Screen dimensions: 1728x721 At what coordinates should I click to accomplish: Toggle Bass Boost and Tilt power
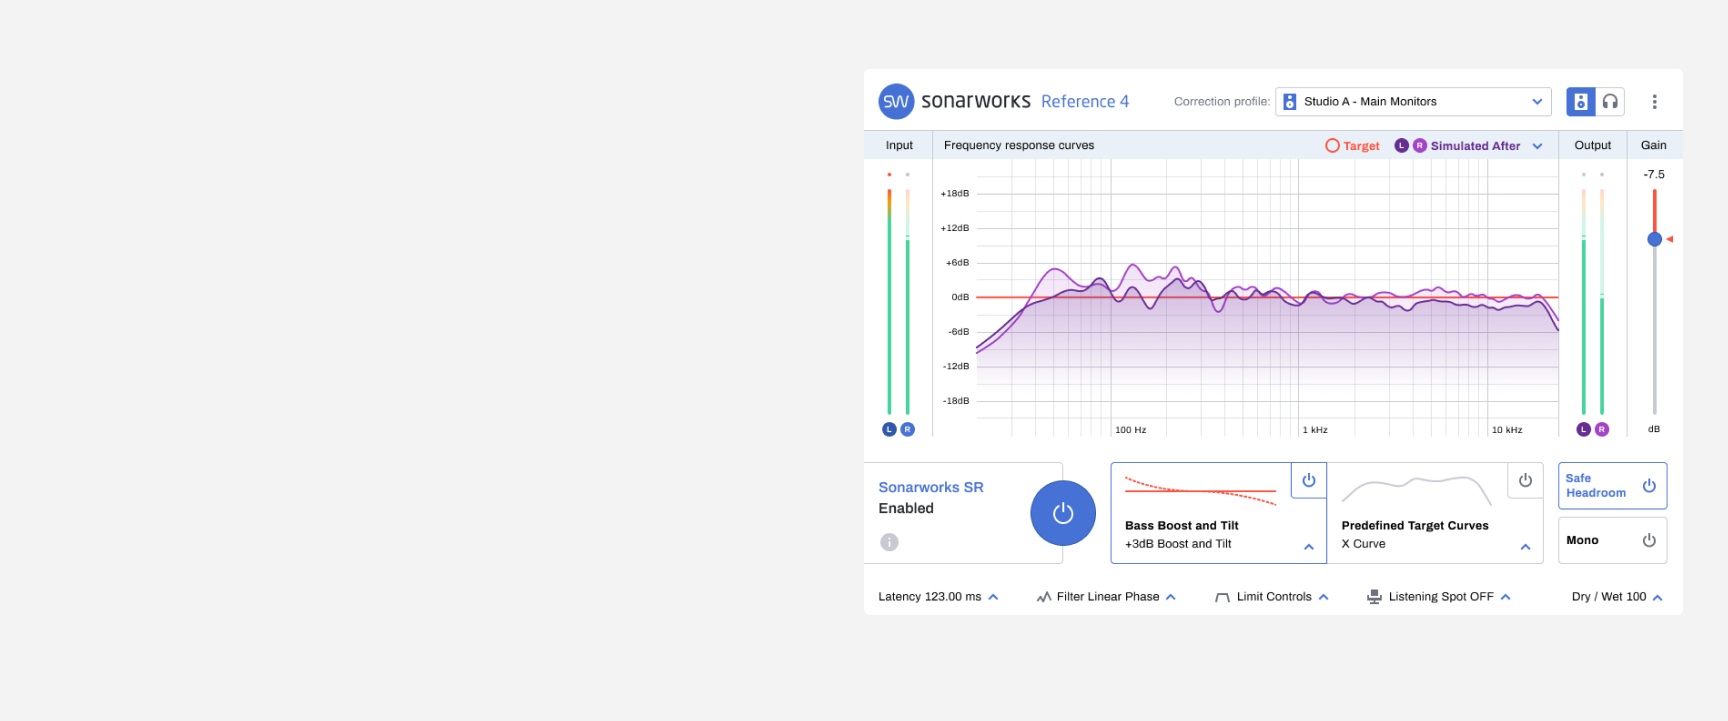(x=1308, y=480)
